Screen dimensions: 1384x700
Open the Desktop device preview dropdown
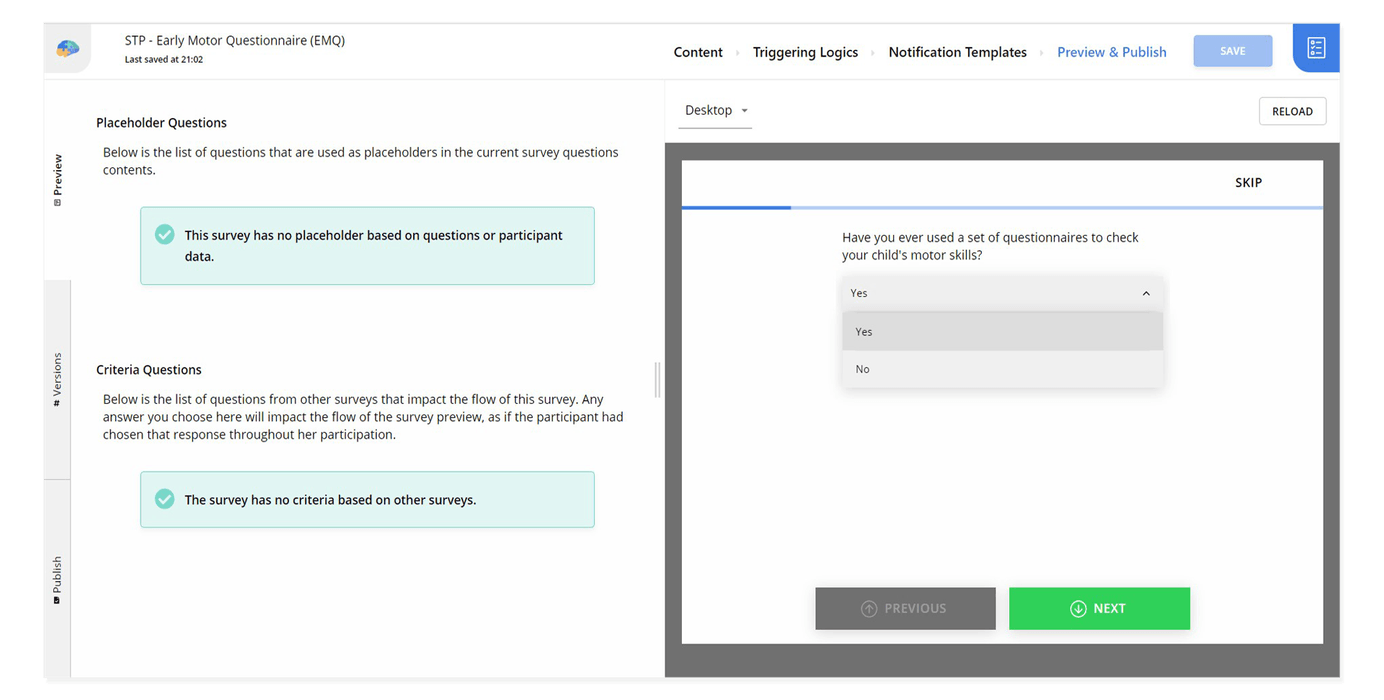pos(715,110)
